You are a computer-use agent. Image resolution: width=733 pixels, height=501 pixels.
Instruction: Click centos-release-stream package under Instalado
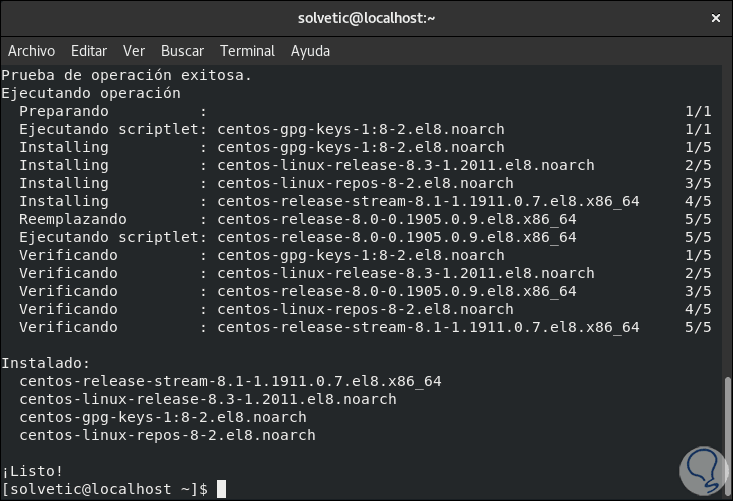coord(229,381)
